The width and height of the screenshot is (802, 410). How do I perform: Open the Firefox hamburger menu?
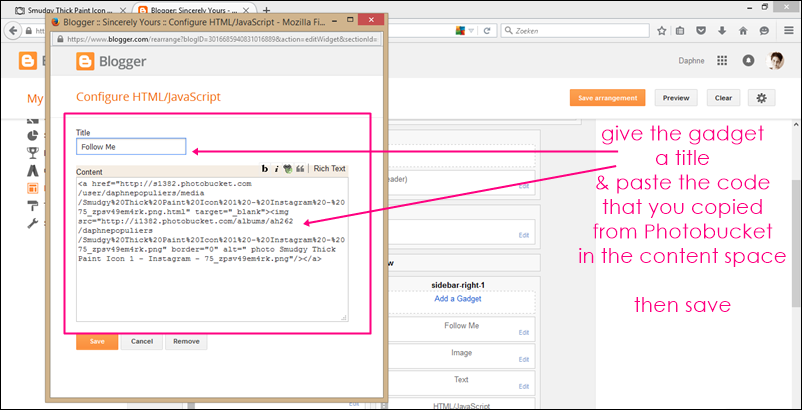click(x=789, y=31)
